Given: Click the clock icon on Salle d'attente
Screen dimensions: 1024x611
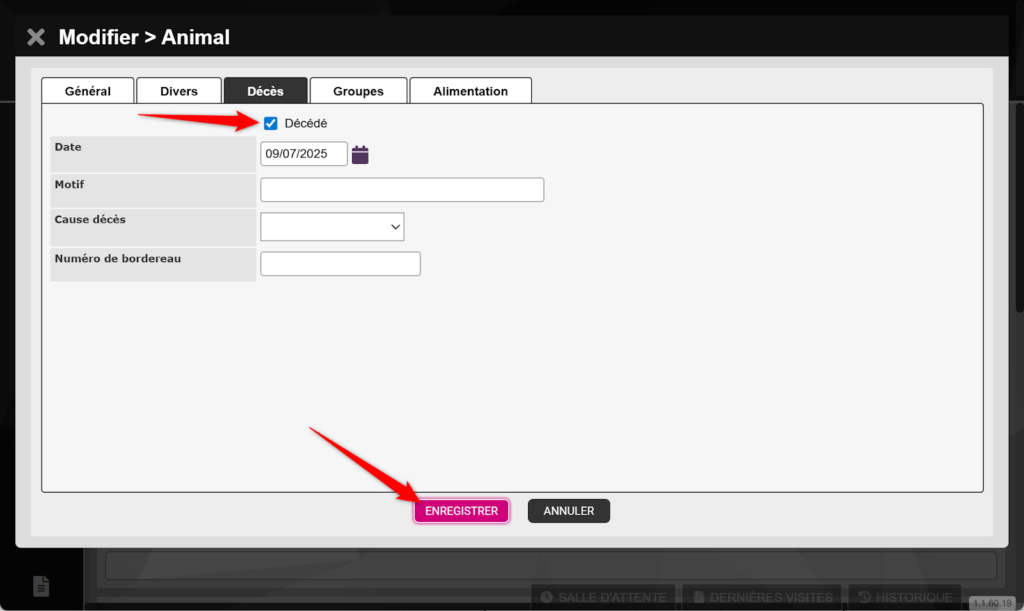Looking at the screenshot, I should point(546,597).
